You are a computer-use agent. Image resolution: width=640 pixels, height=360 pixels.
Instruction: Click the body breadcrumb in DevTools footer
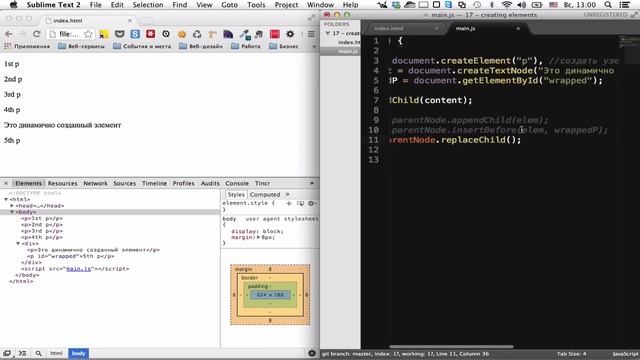pyautogui.click(x=78, y=353)
